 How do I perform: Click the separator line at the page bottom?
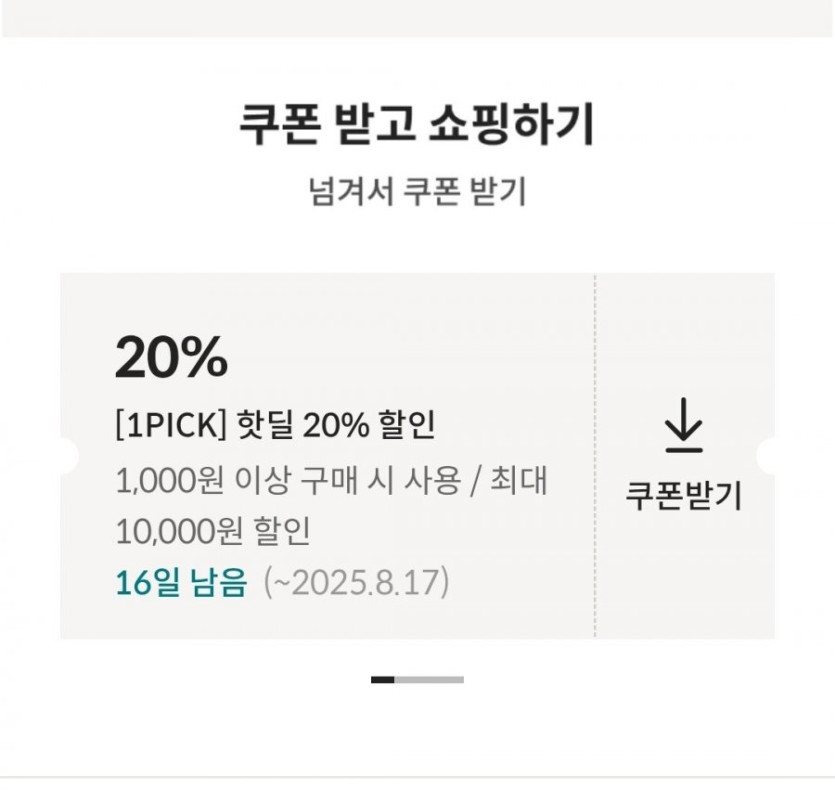tap(417, 777)
